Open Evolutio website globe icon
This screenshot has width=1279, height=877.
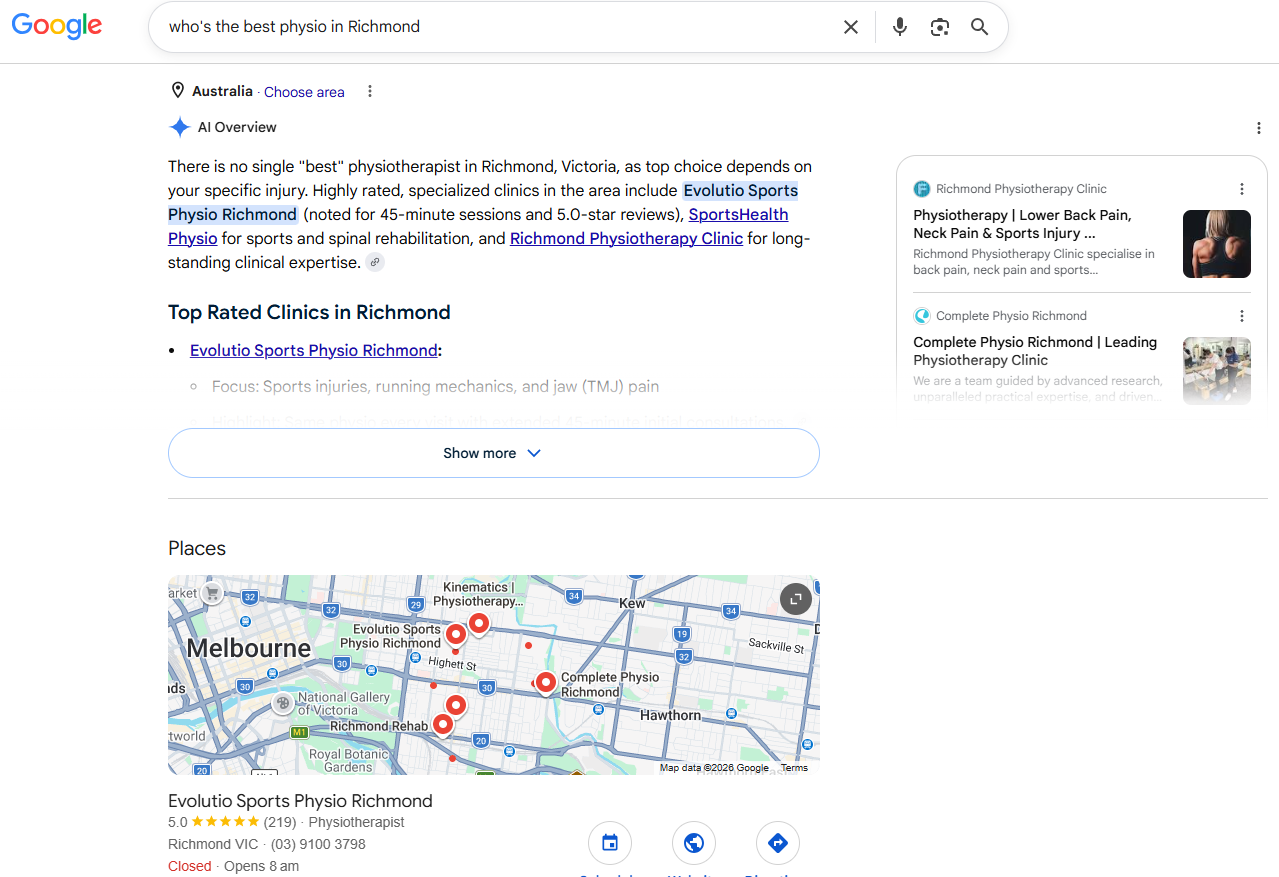tap(694, 843)
